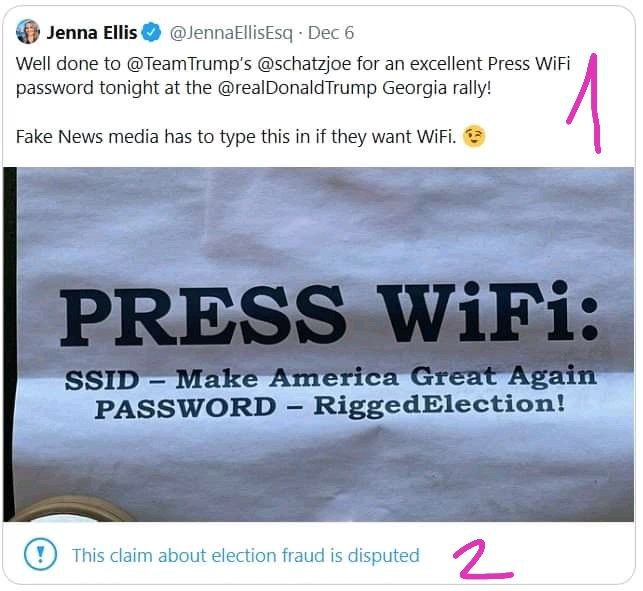The width and height of the screenshot is (643, 591).
Task: Follow the @realDonaldTrump mention link
Action: coord(297,88)
